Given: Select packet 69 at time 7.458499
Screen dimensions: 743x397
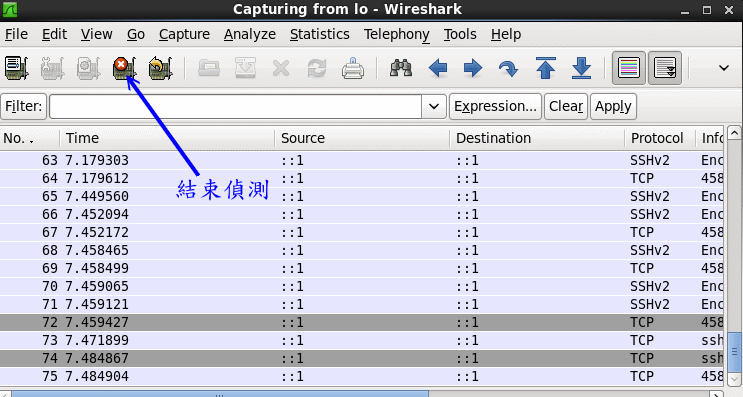Looking at the screenshot, I should pyautogui.click(x=362, y=269).
